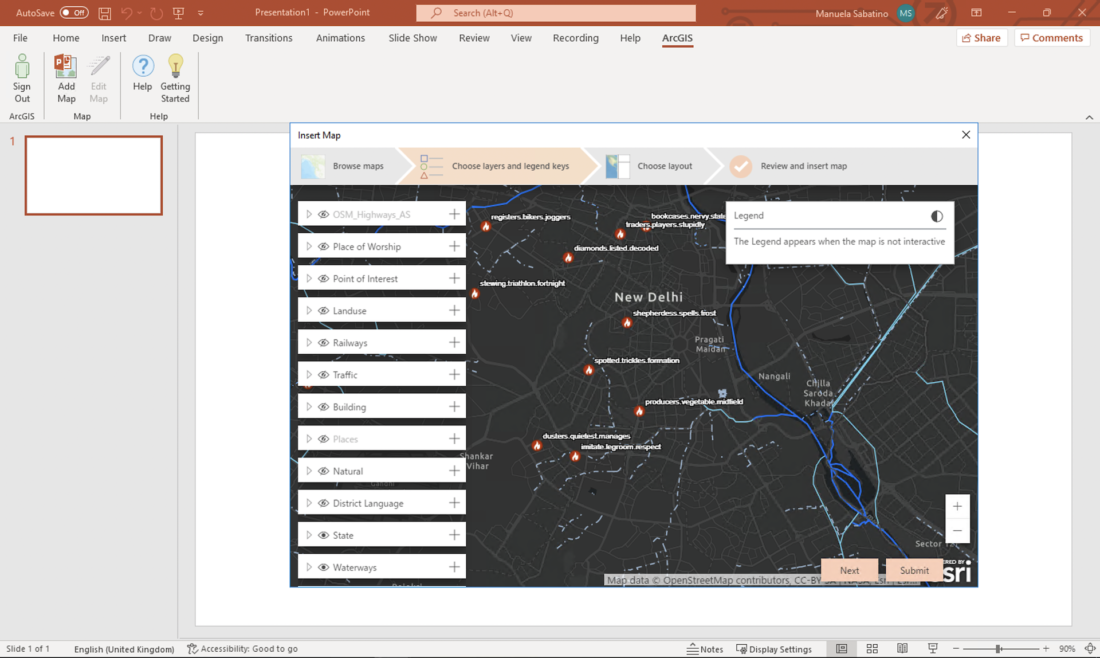
Task: Add Traffic layer to legend
Action: (x=455, y=375)
